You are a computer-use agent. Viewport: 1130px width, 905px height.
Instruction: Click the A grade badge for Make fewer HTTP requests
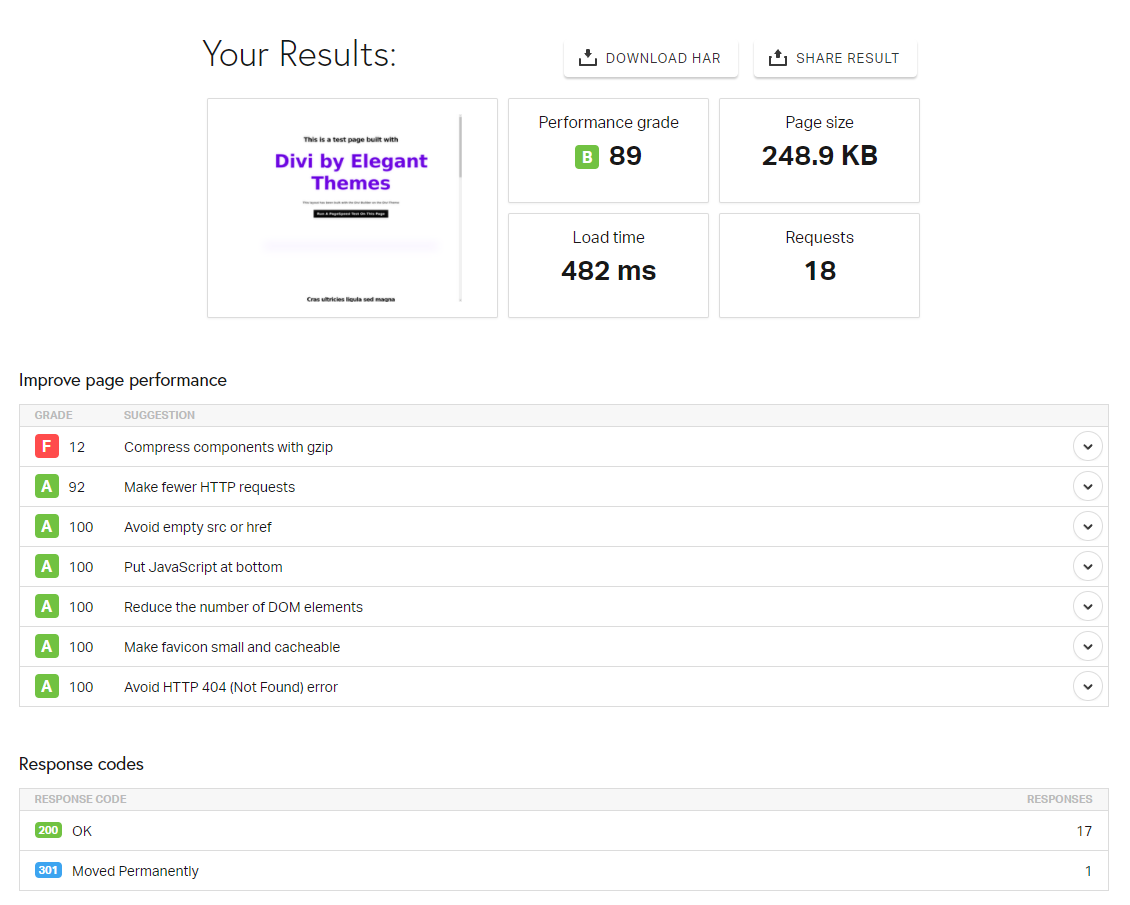[x=47, y=487]
